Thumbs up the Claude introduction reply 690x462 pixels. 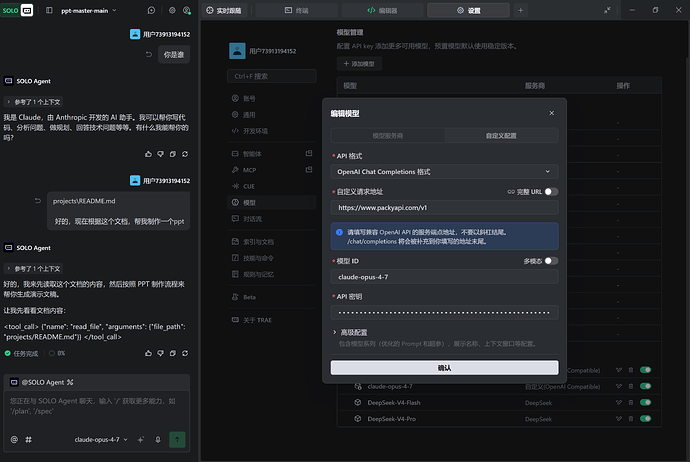[x=148, y=154]
